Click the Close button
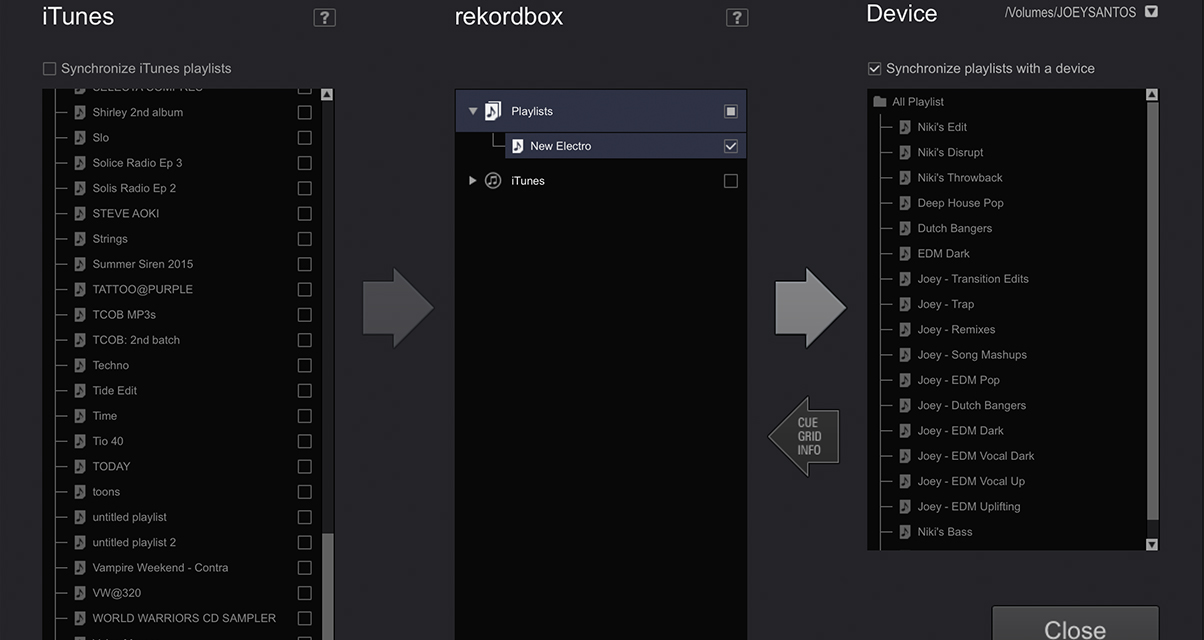This screenshot has width=1204, height=640. (1075, 626)
